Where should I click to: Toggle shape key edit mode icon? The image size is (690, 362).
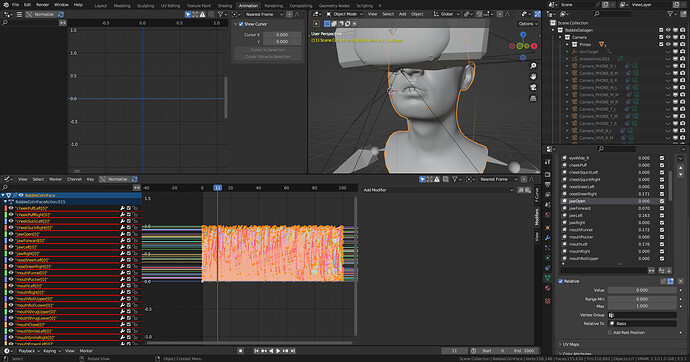pos(670,281)
